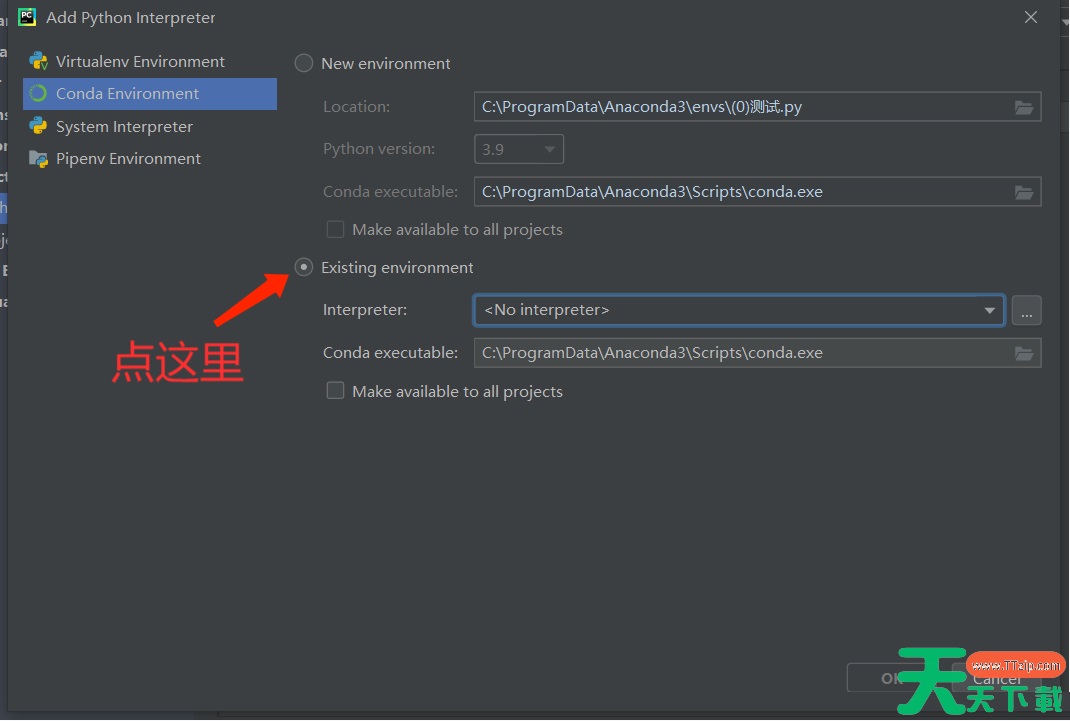Select Virtualenv Environment in the sidebar
This screenshot has height=721, width=1070.
149,61
